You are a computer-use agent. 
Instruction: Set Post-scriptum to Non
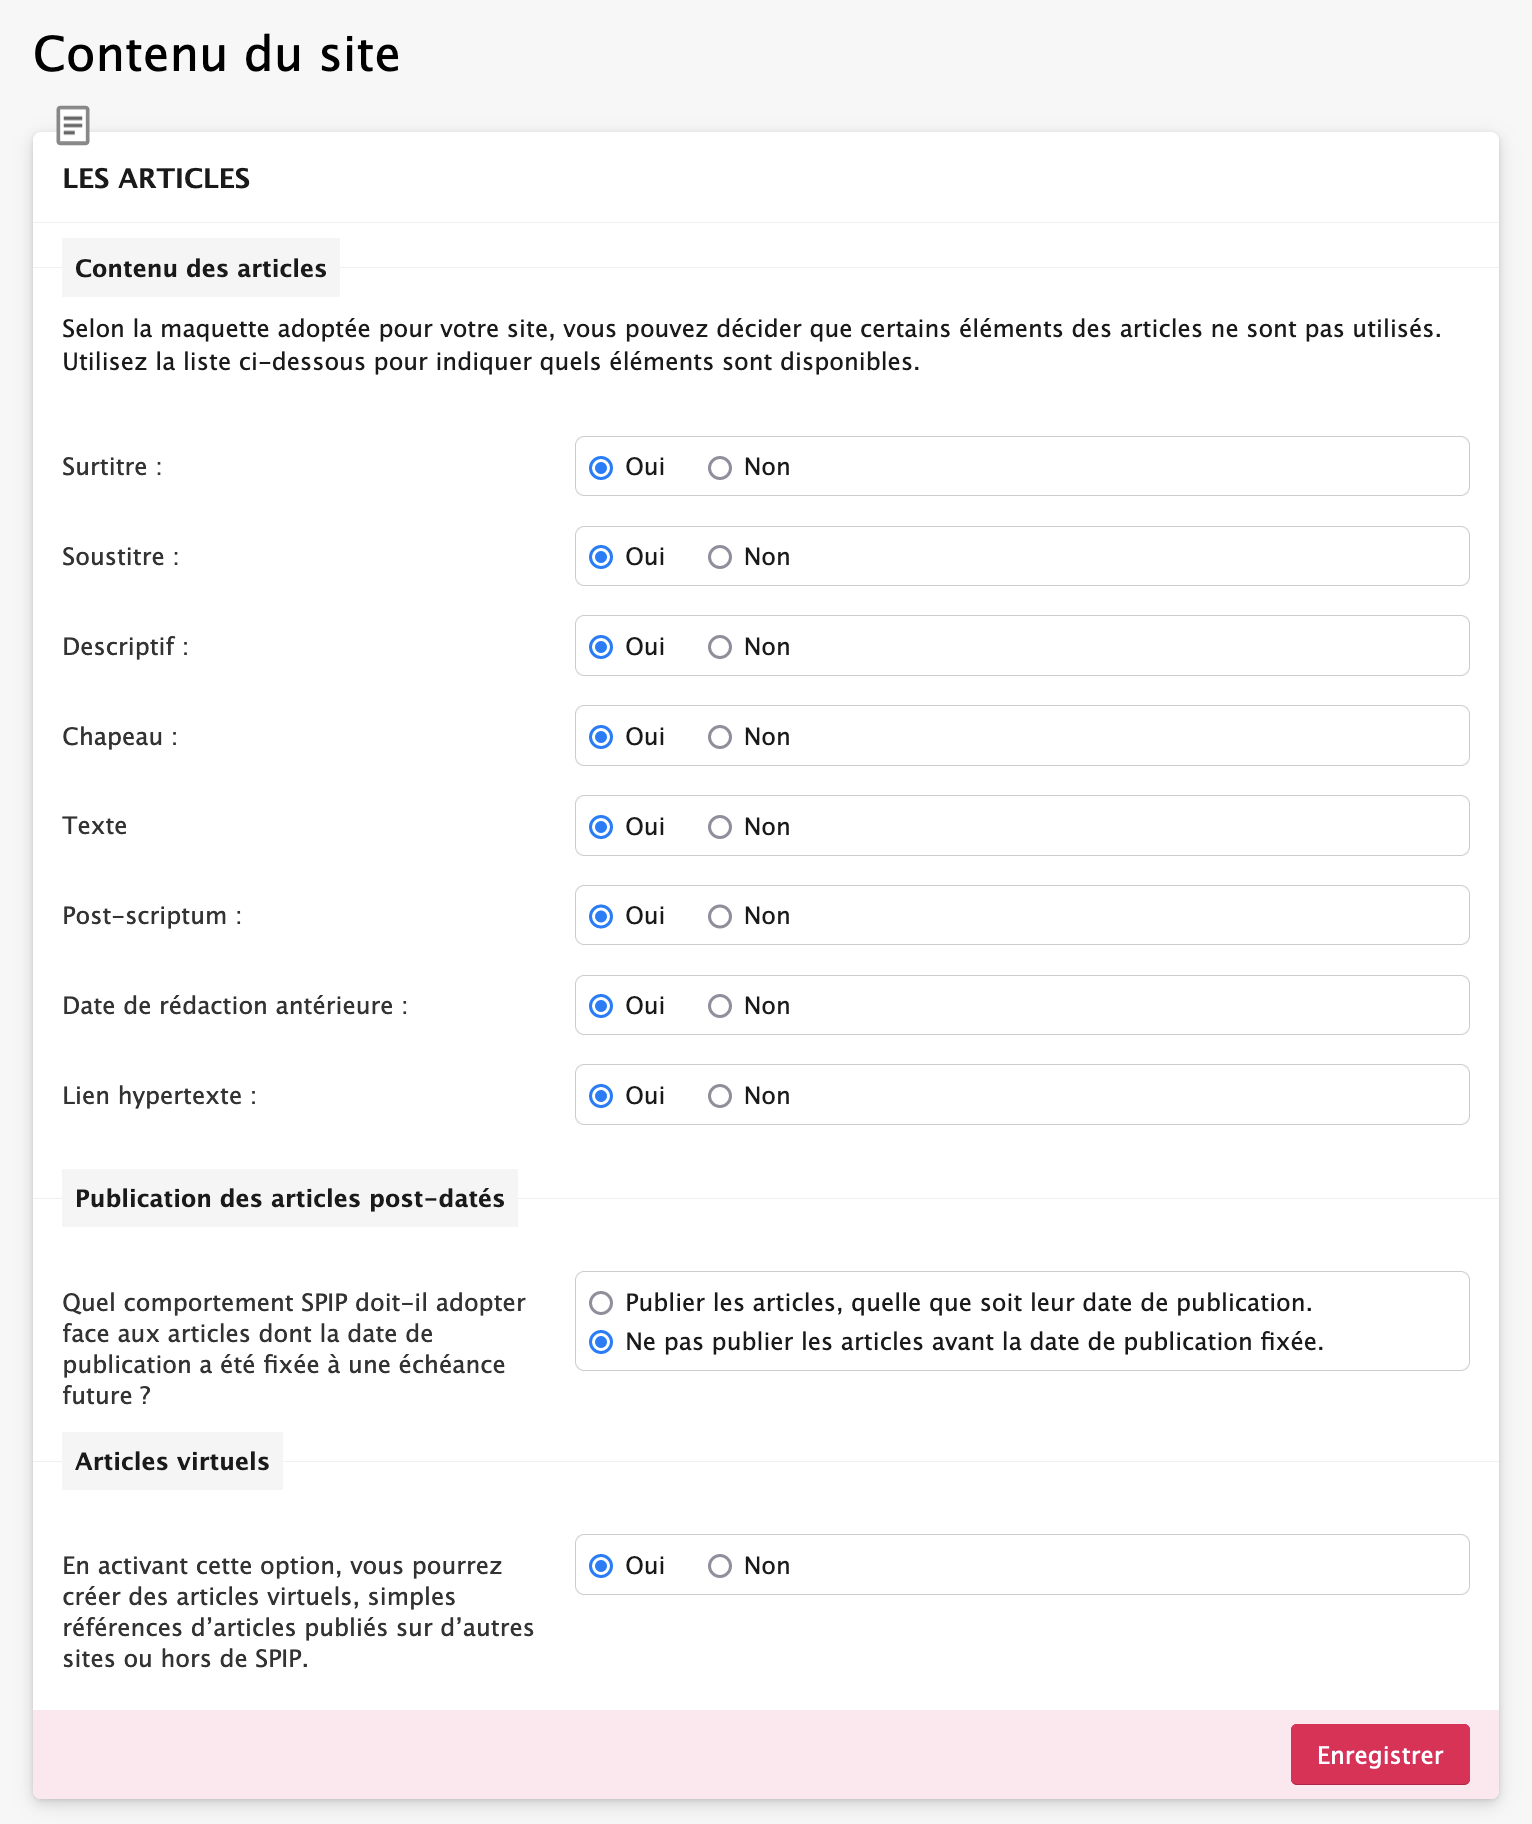720,917
